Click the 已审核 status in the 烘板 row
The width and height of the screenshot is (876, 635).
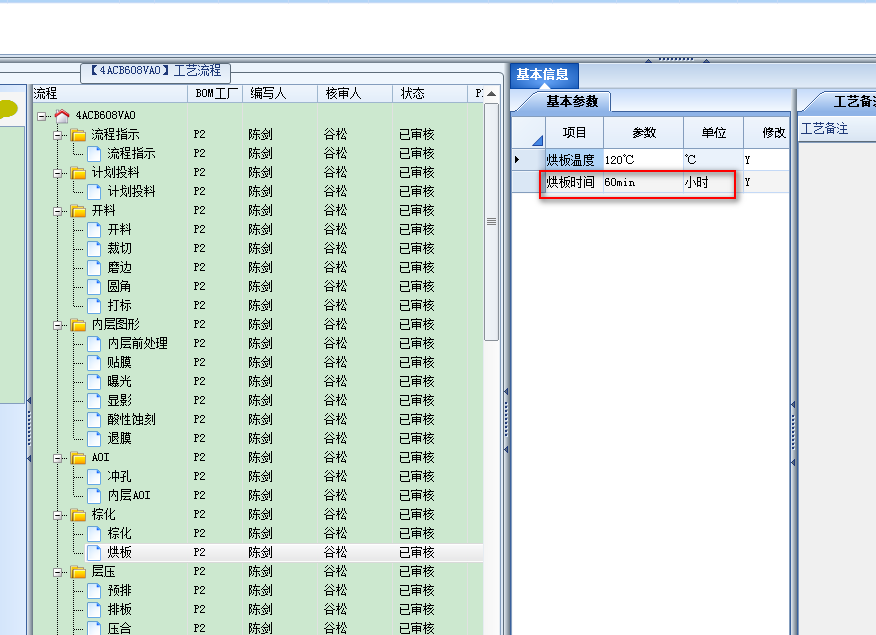click(x=417, y=552)
